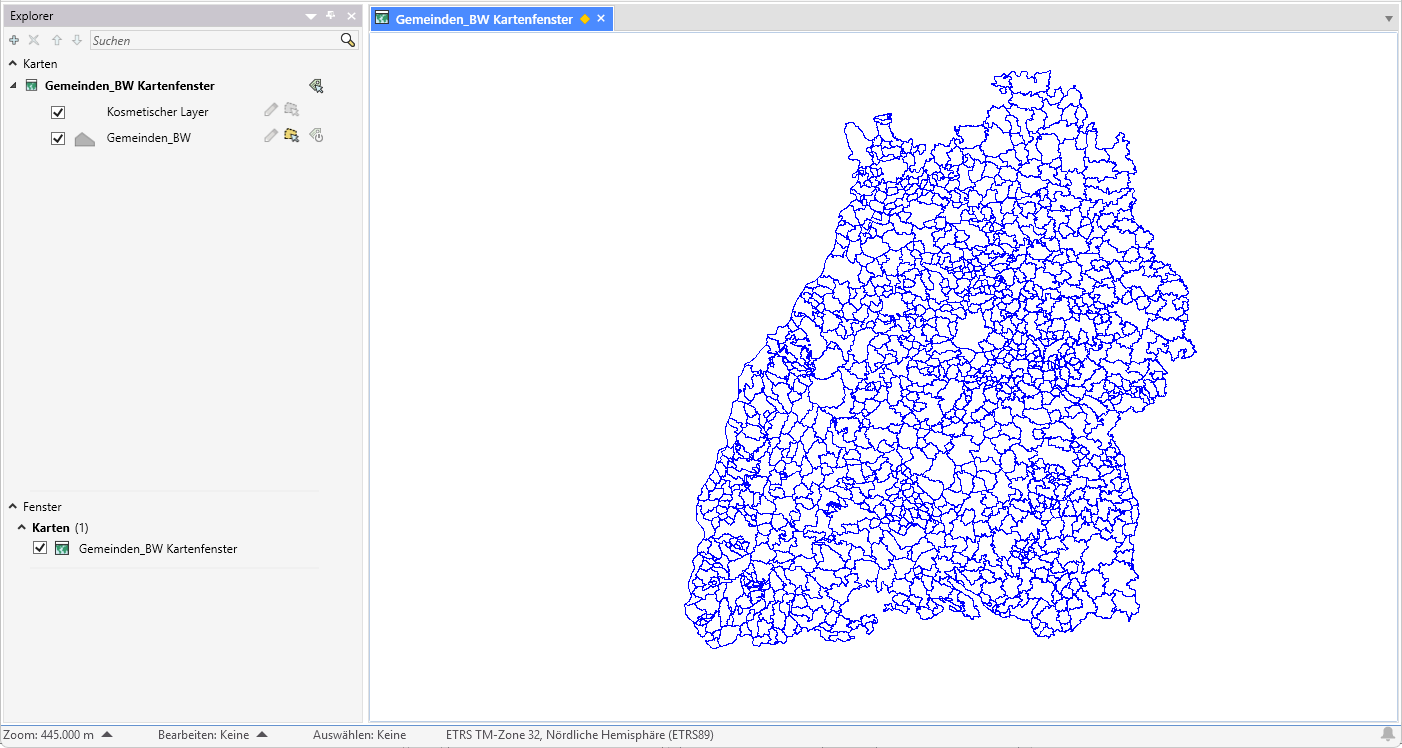Uncheck Gemeinden_BW layer visibility checkbox
The image size is (1402, 748).
point(58,138)
